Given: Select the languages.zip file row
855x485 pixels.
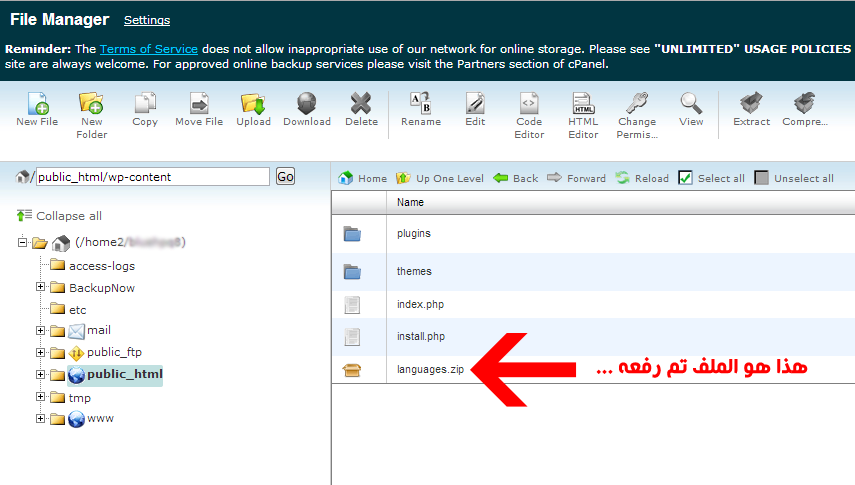Looking at the screenshot, I should pyautogui.click(x=430, y=370).
